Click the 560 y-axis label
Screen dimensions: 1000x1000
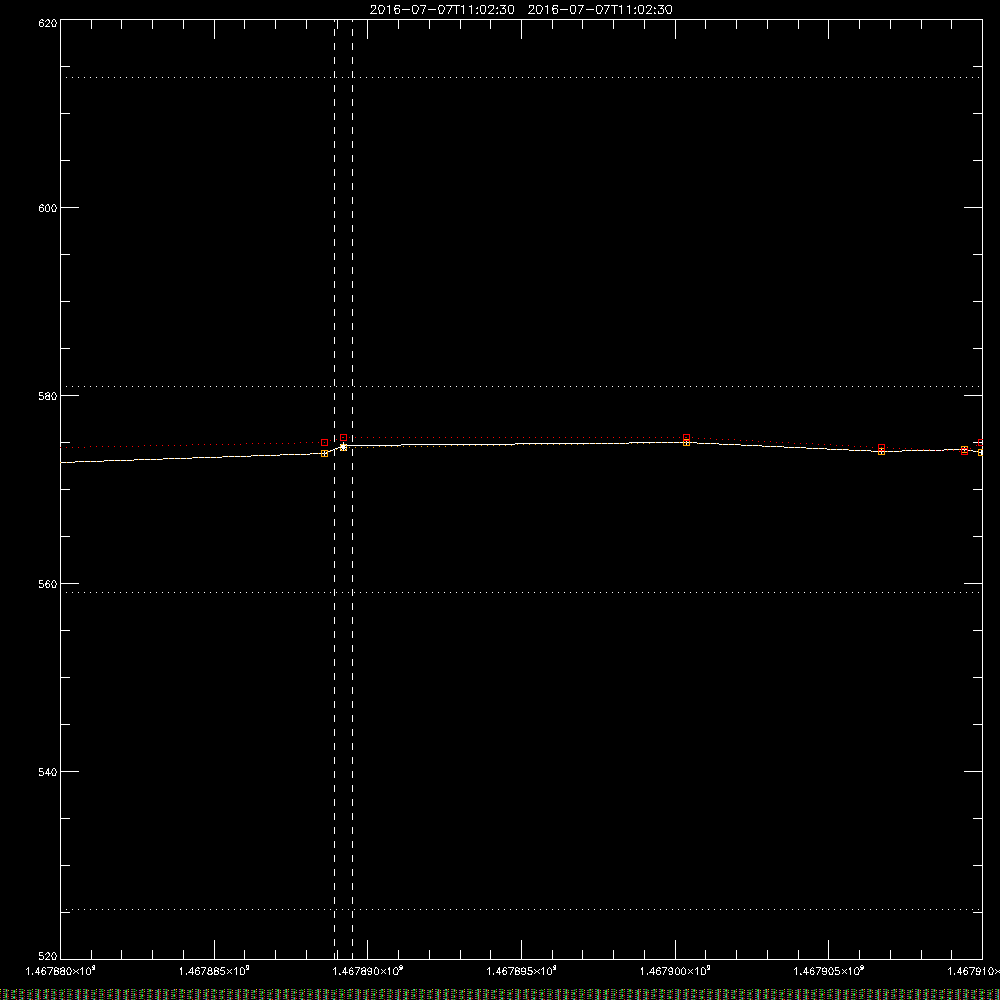pos(48,584)
